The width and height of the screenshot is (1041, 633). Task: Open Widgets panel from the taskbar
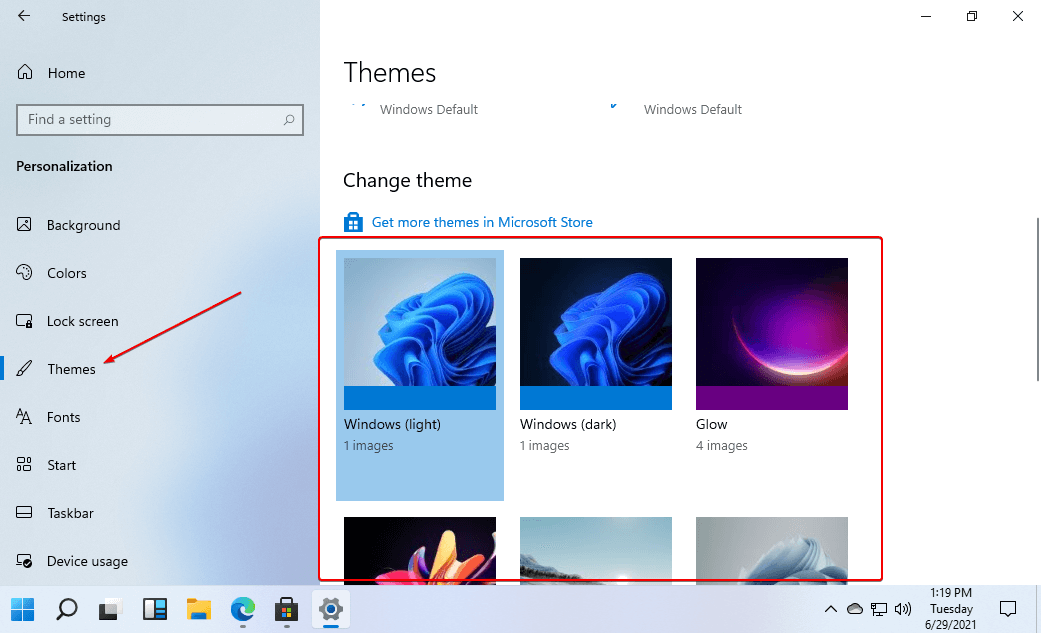coord(155,609)
